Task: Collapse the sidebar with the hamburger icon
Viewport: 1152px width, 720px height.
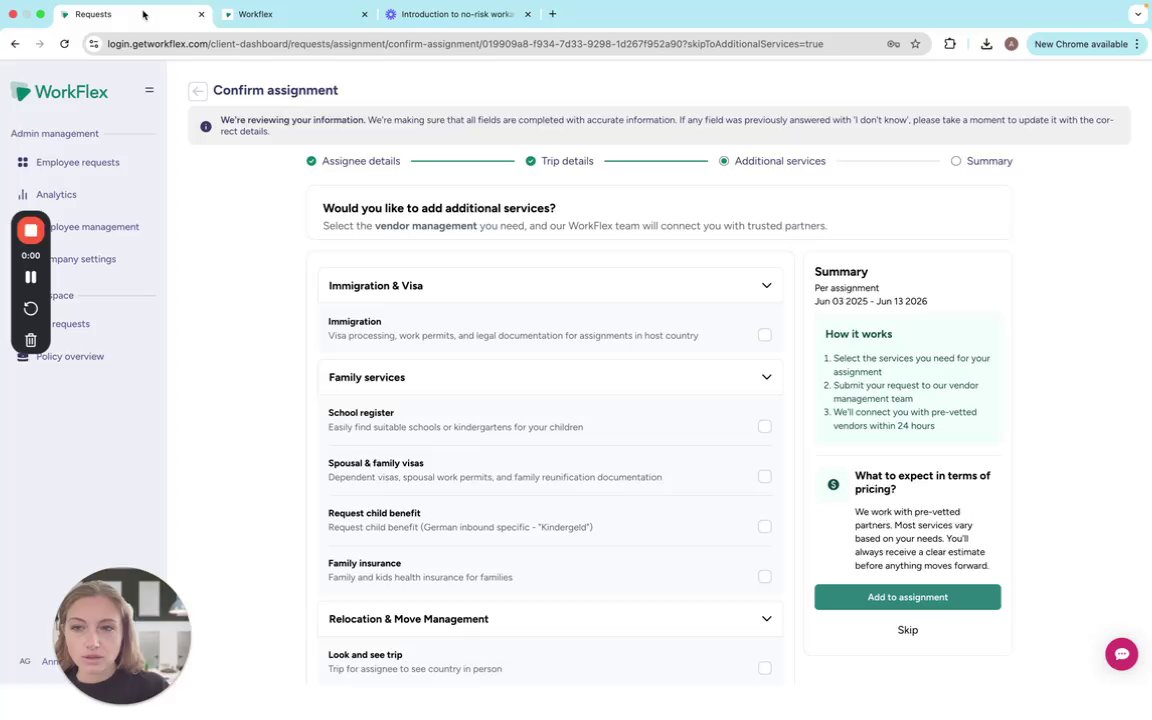Action: point(149,90)
